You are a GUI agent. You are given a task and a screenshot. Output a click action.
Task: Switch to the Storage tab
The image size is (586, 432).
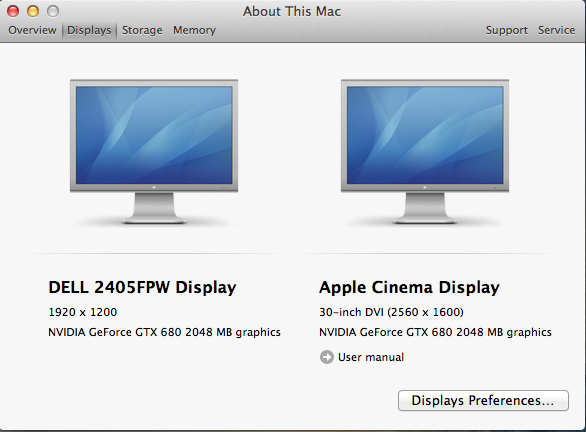[x=142, y=30]
